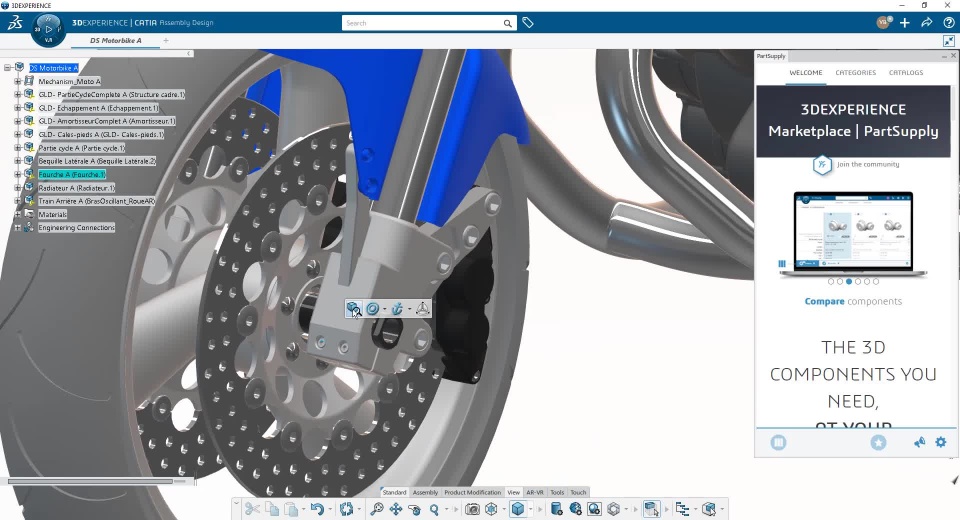Click the cube selection tool with cursor
The image size is (960, 520).
(x=651, y=509)
